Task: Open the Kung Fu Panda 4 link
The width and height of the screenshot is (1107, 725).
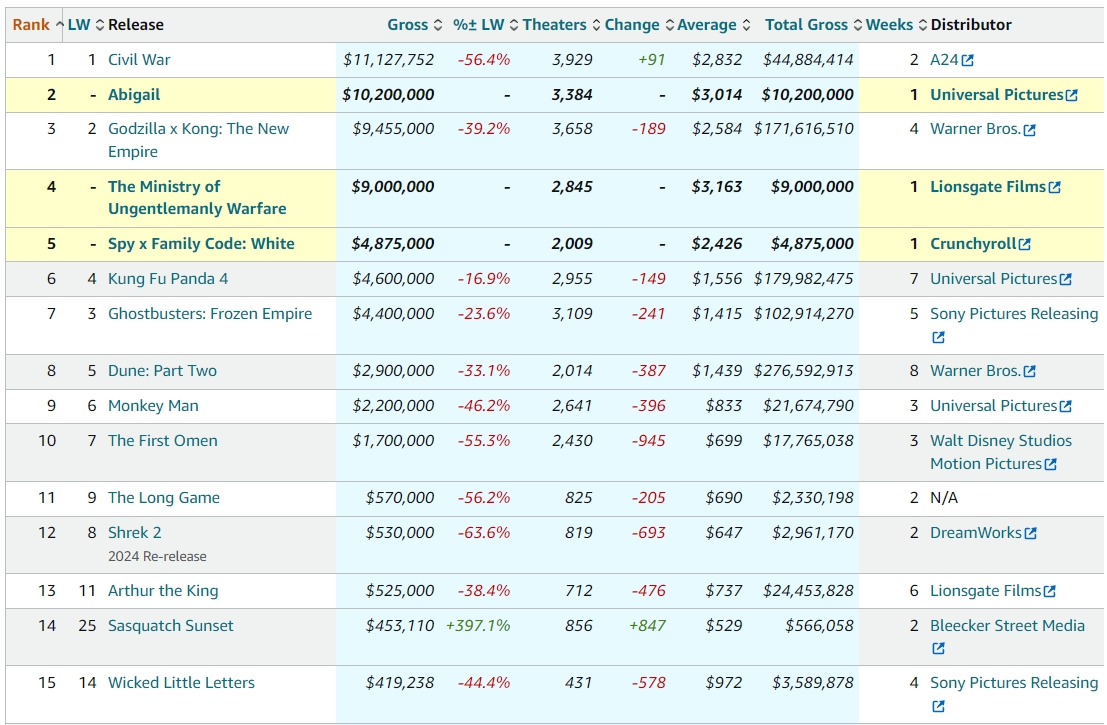Action: pyautogui.click(x=168, y=279)
